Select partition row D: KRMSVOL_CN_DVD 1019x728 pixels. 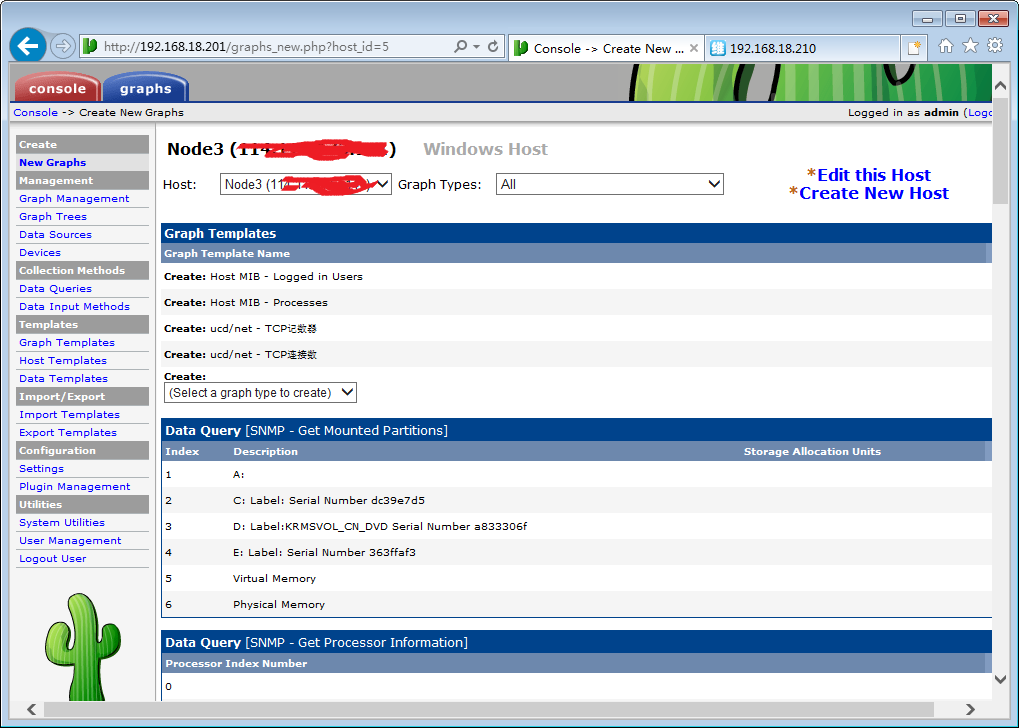coord(576,526)
